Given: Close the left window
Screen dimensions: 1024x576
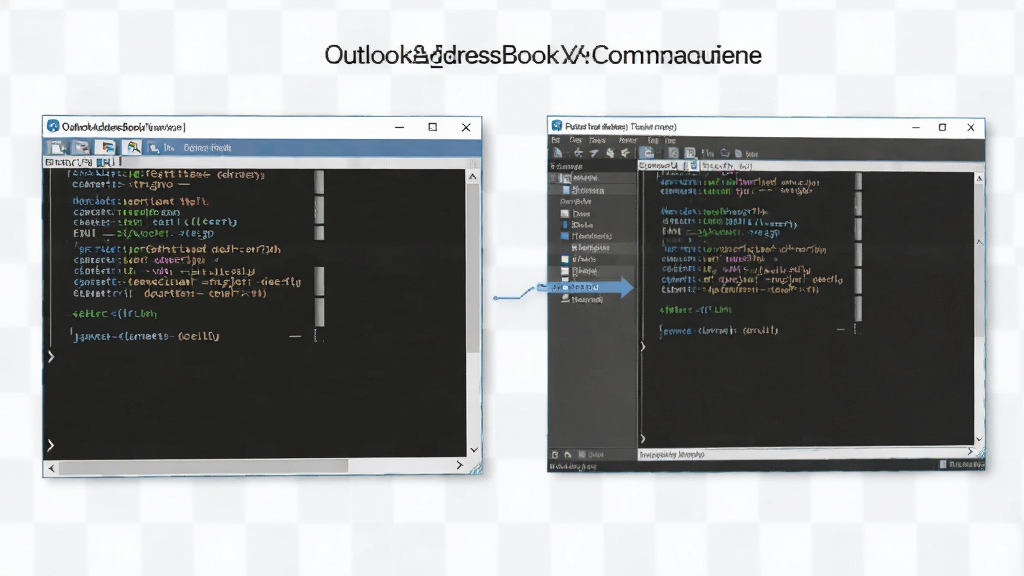Looking at the screenshot, I should coord(466,127).
